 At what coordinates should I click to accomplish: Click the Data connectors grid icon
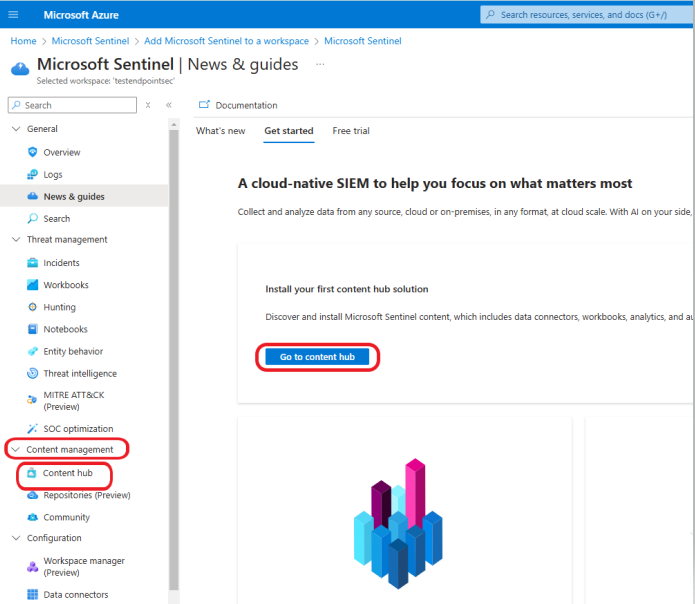[x=32, y=594]
